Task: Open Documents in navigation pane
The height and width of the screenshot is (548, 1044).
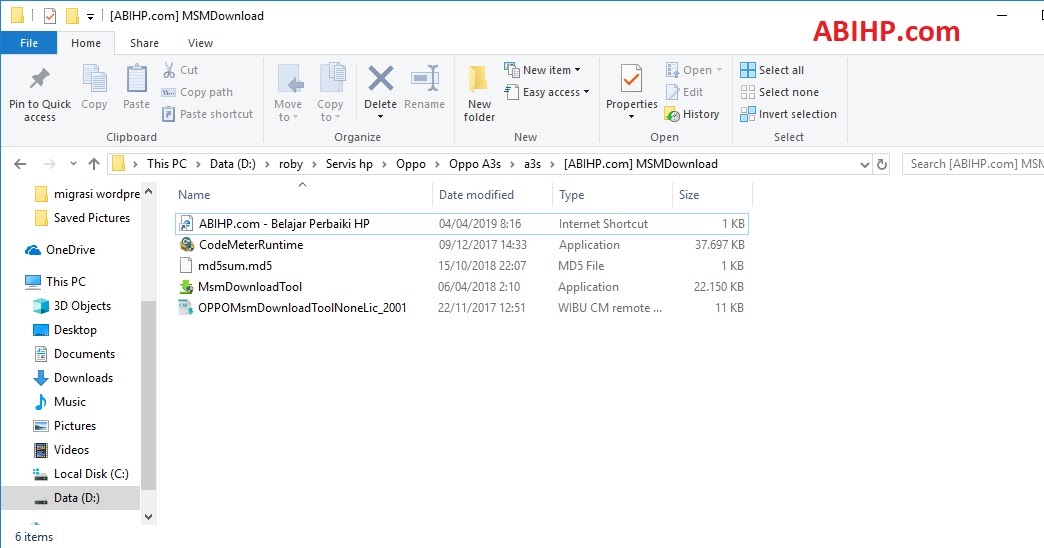Action: (74, 354)
